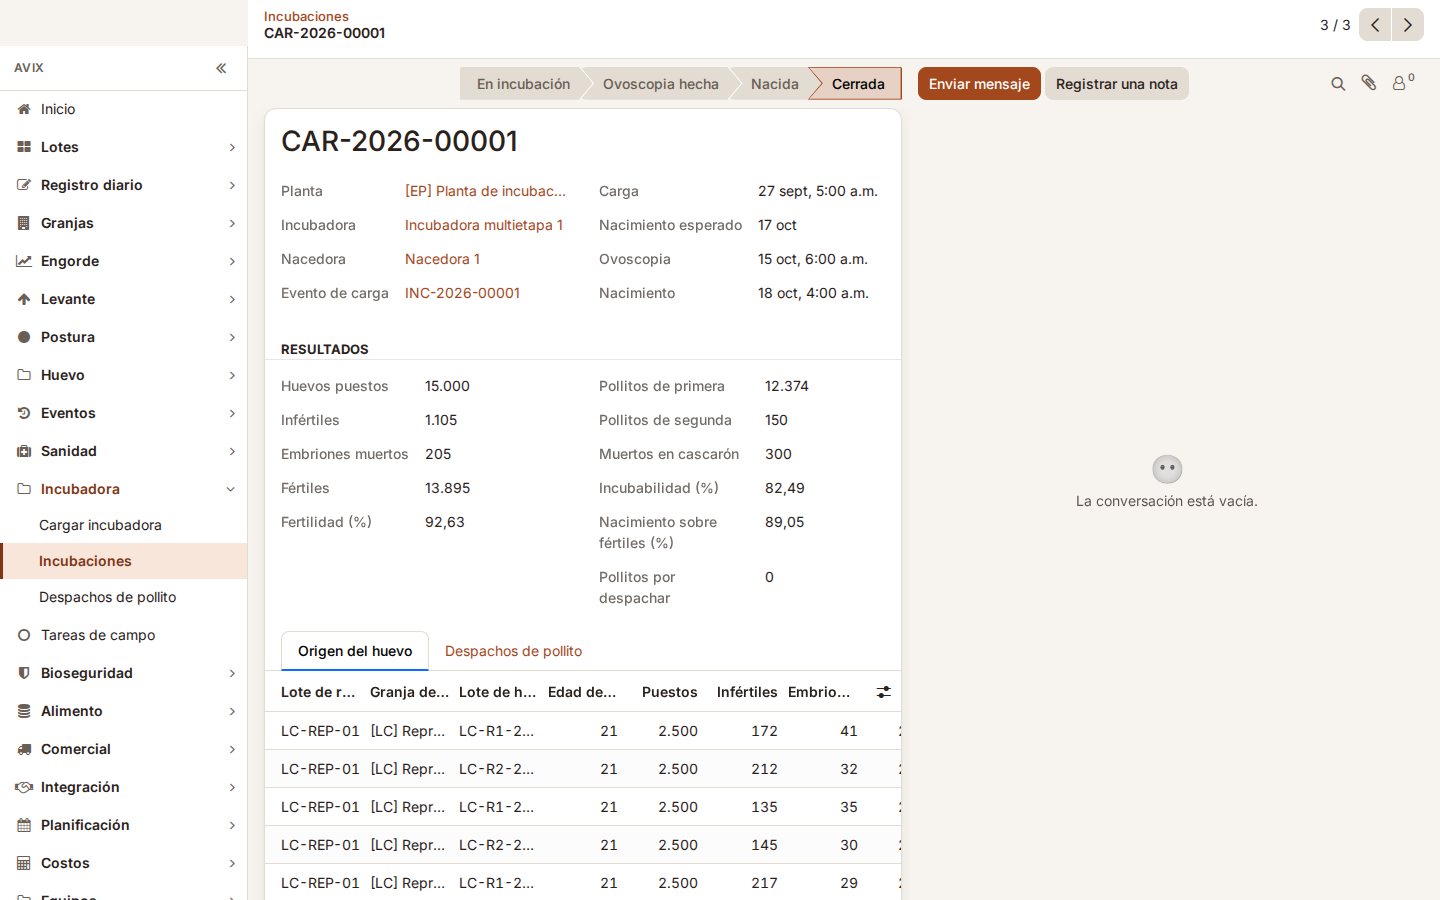Select Origen del huevo tab

tap(355, 651)
